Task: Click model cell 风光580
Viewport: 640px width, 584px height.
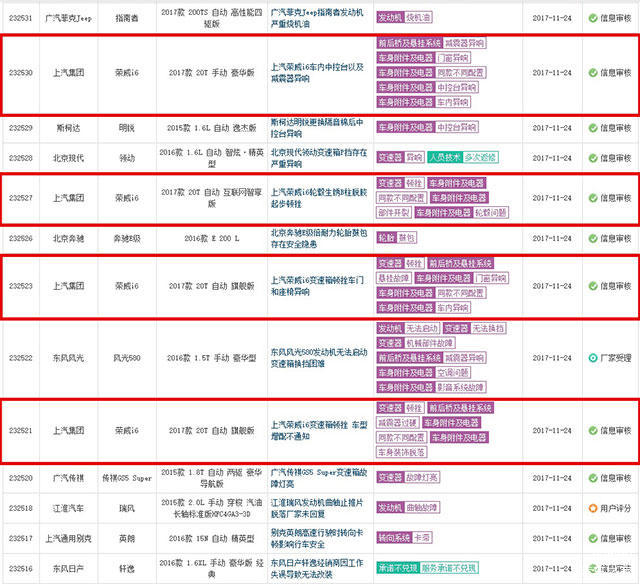Action: pyautogui.click(x=127, y=358)
